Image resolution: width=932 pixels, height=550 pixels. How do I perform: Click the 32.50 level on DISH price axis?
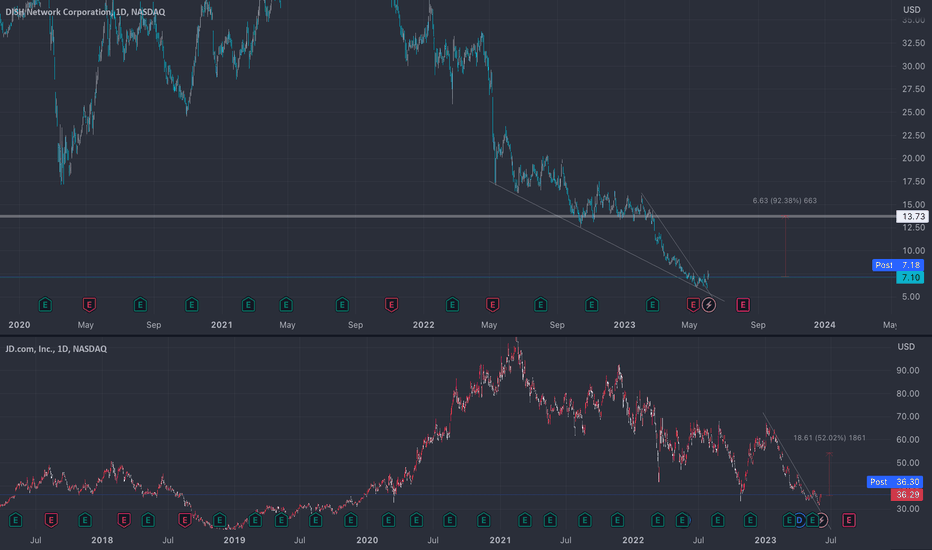[x=914, y=43]
